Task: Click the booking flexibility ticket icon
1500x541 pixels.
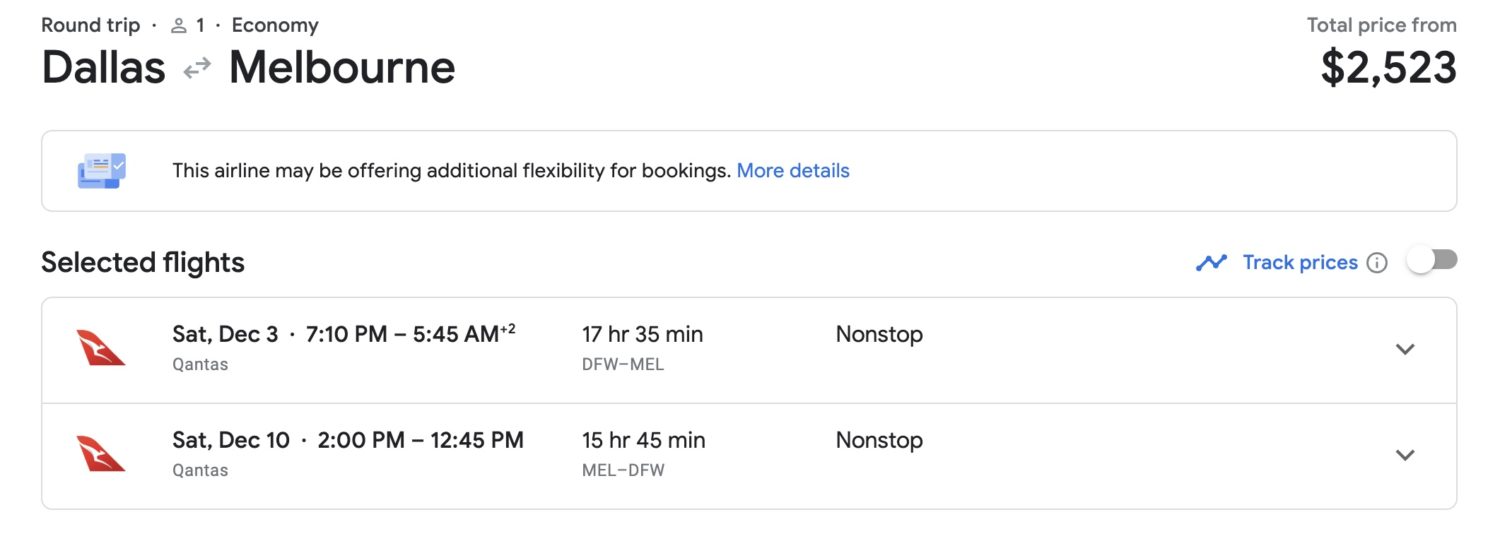Action: pyautogui.click(x=101, y=171)
